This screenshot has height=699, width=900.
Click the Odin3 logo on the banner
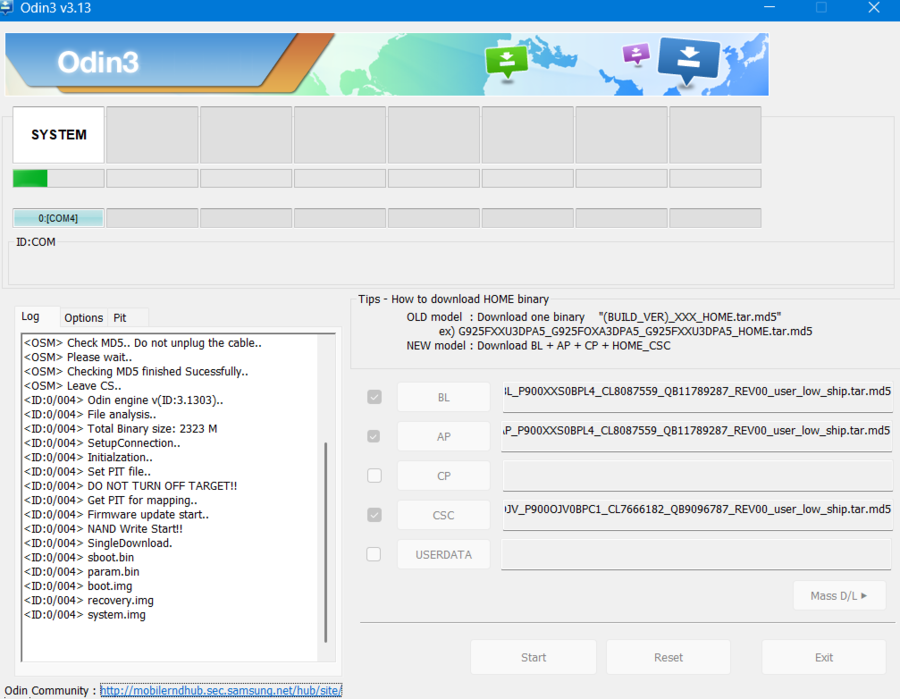[x=98, y=62]
